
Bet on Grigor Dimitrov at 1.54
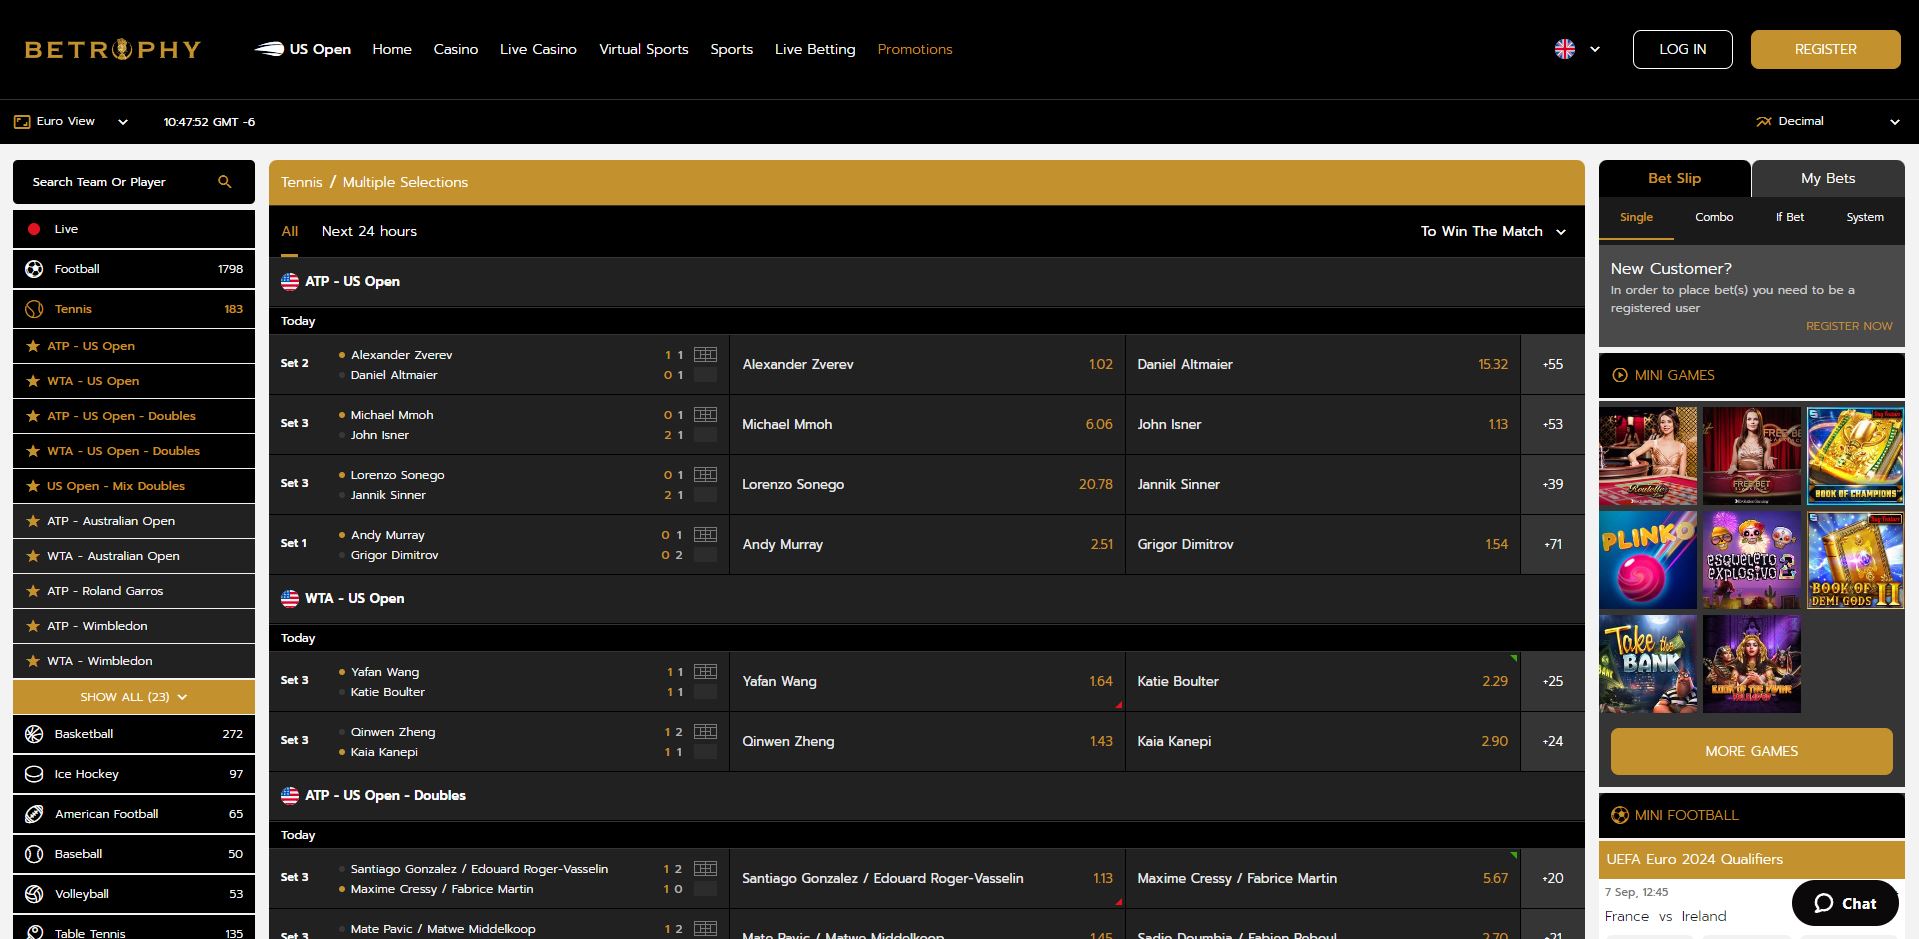point(1322,544)
